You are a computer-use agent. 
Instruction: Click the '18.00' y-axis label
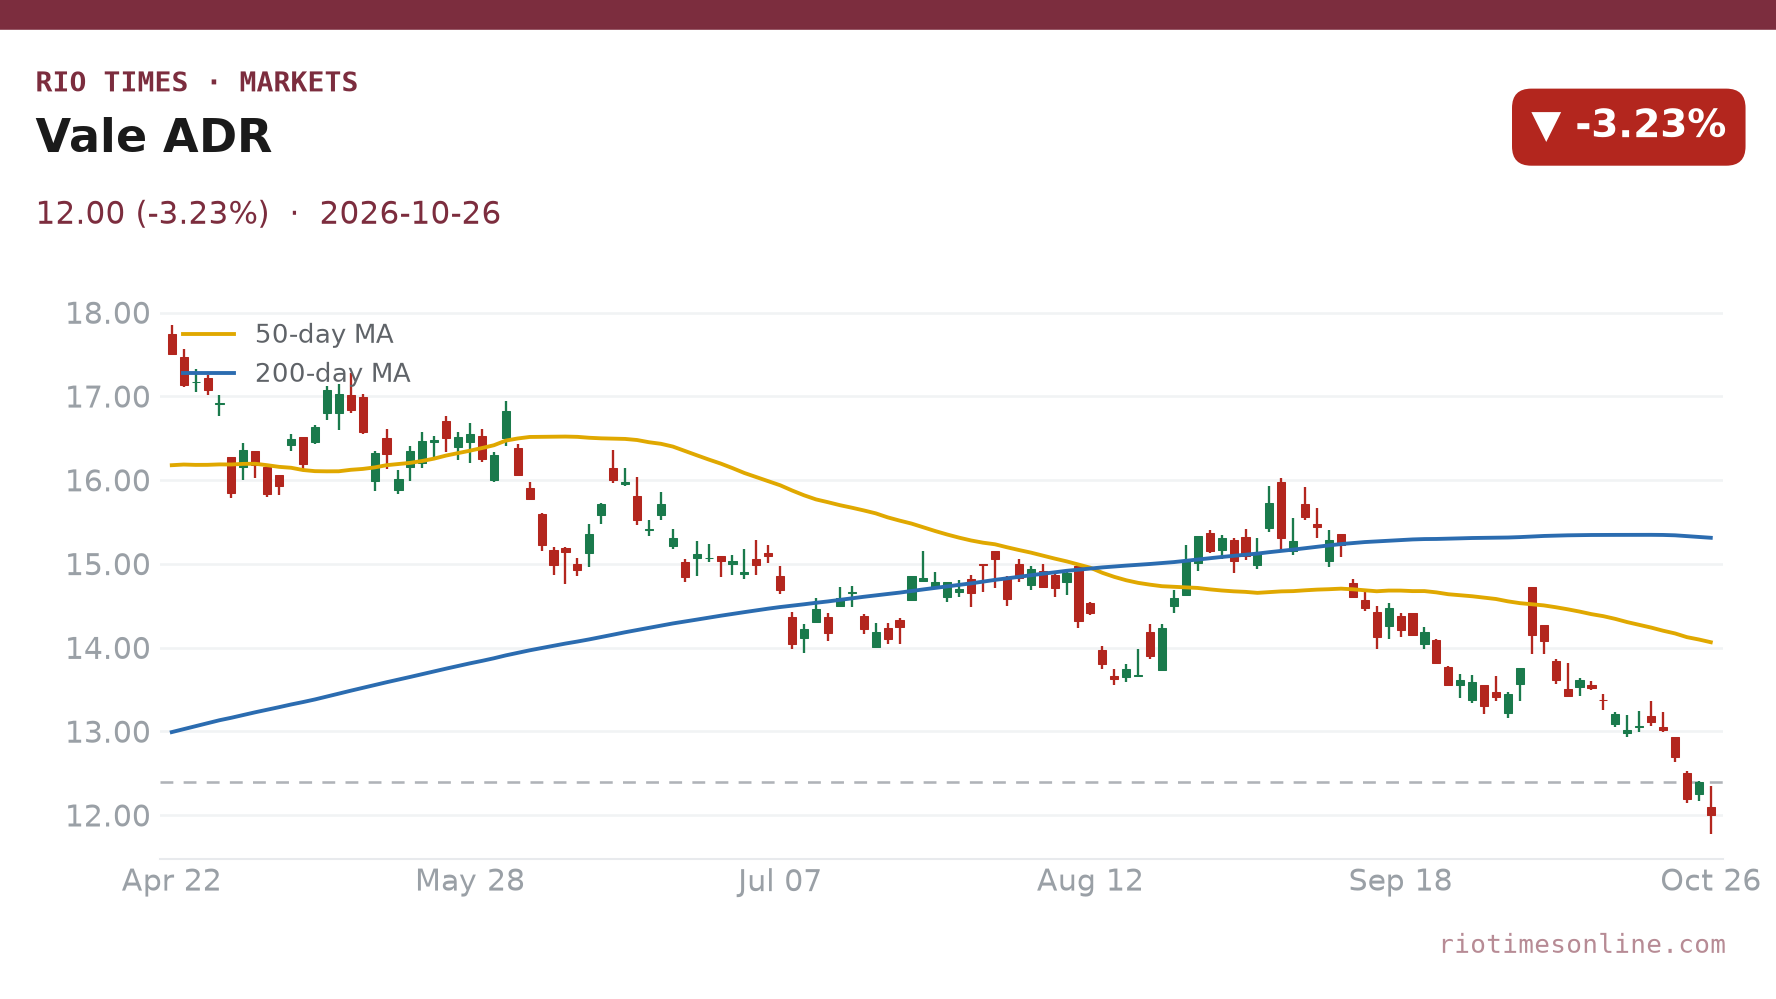point(108,314)
